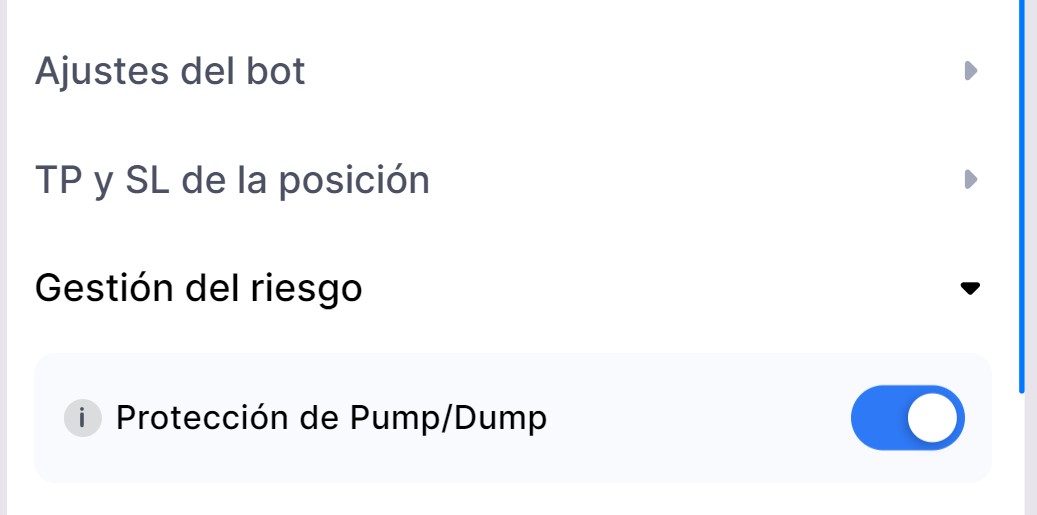Click the Gestión del riesgo title text

point(198,289)
